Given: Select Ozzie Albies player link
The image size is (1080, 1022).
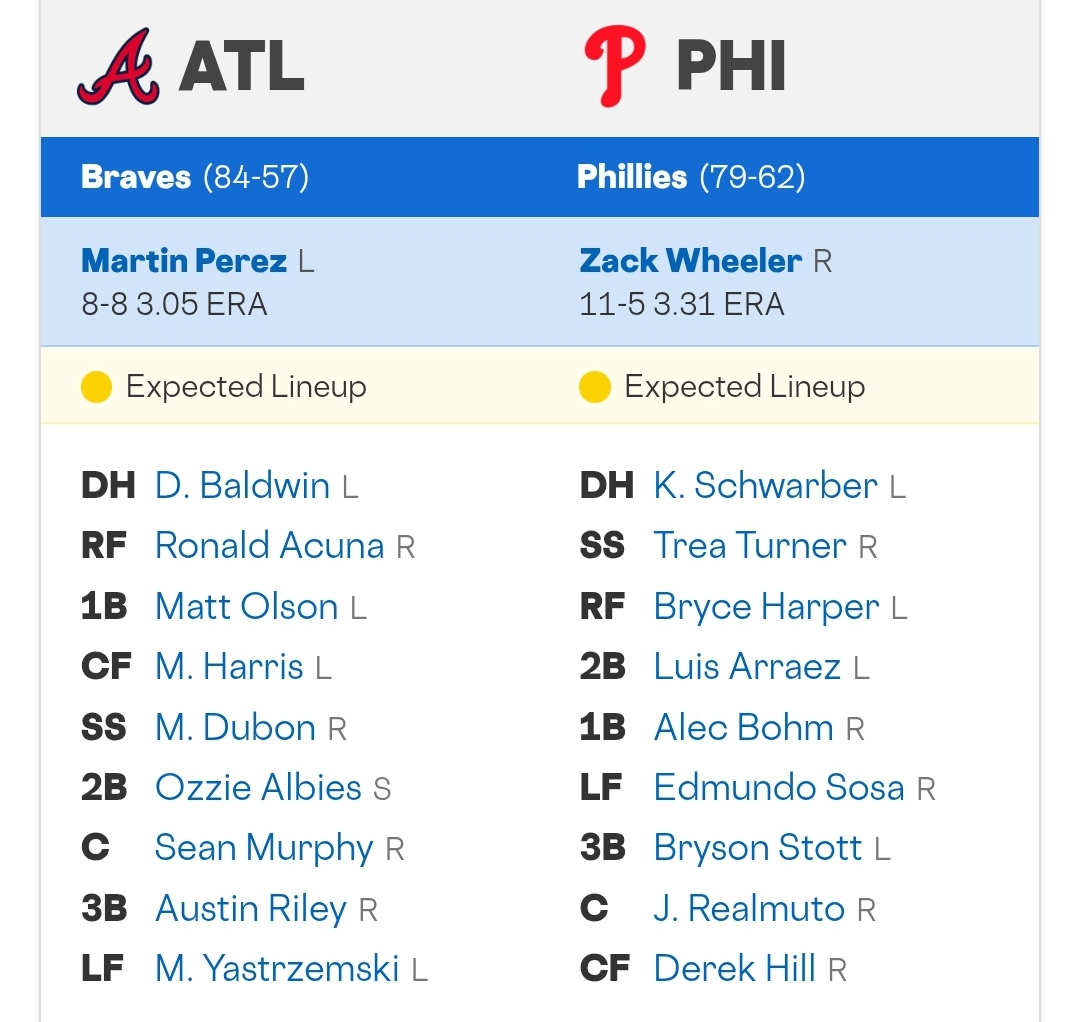Looking at the screenshot, I should [258, 787].
